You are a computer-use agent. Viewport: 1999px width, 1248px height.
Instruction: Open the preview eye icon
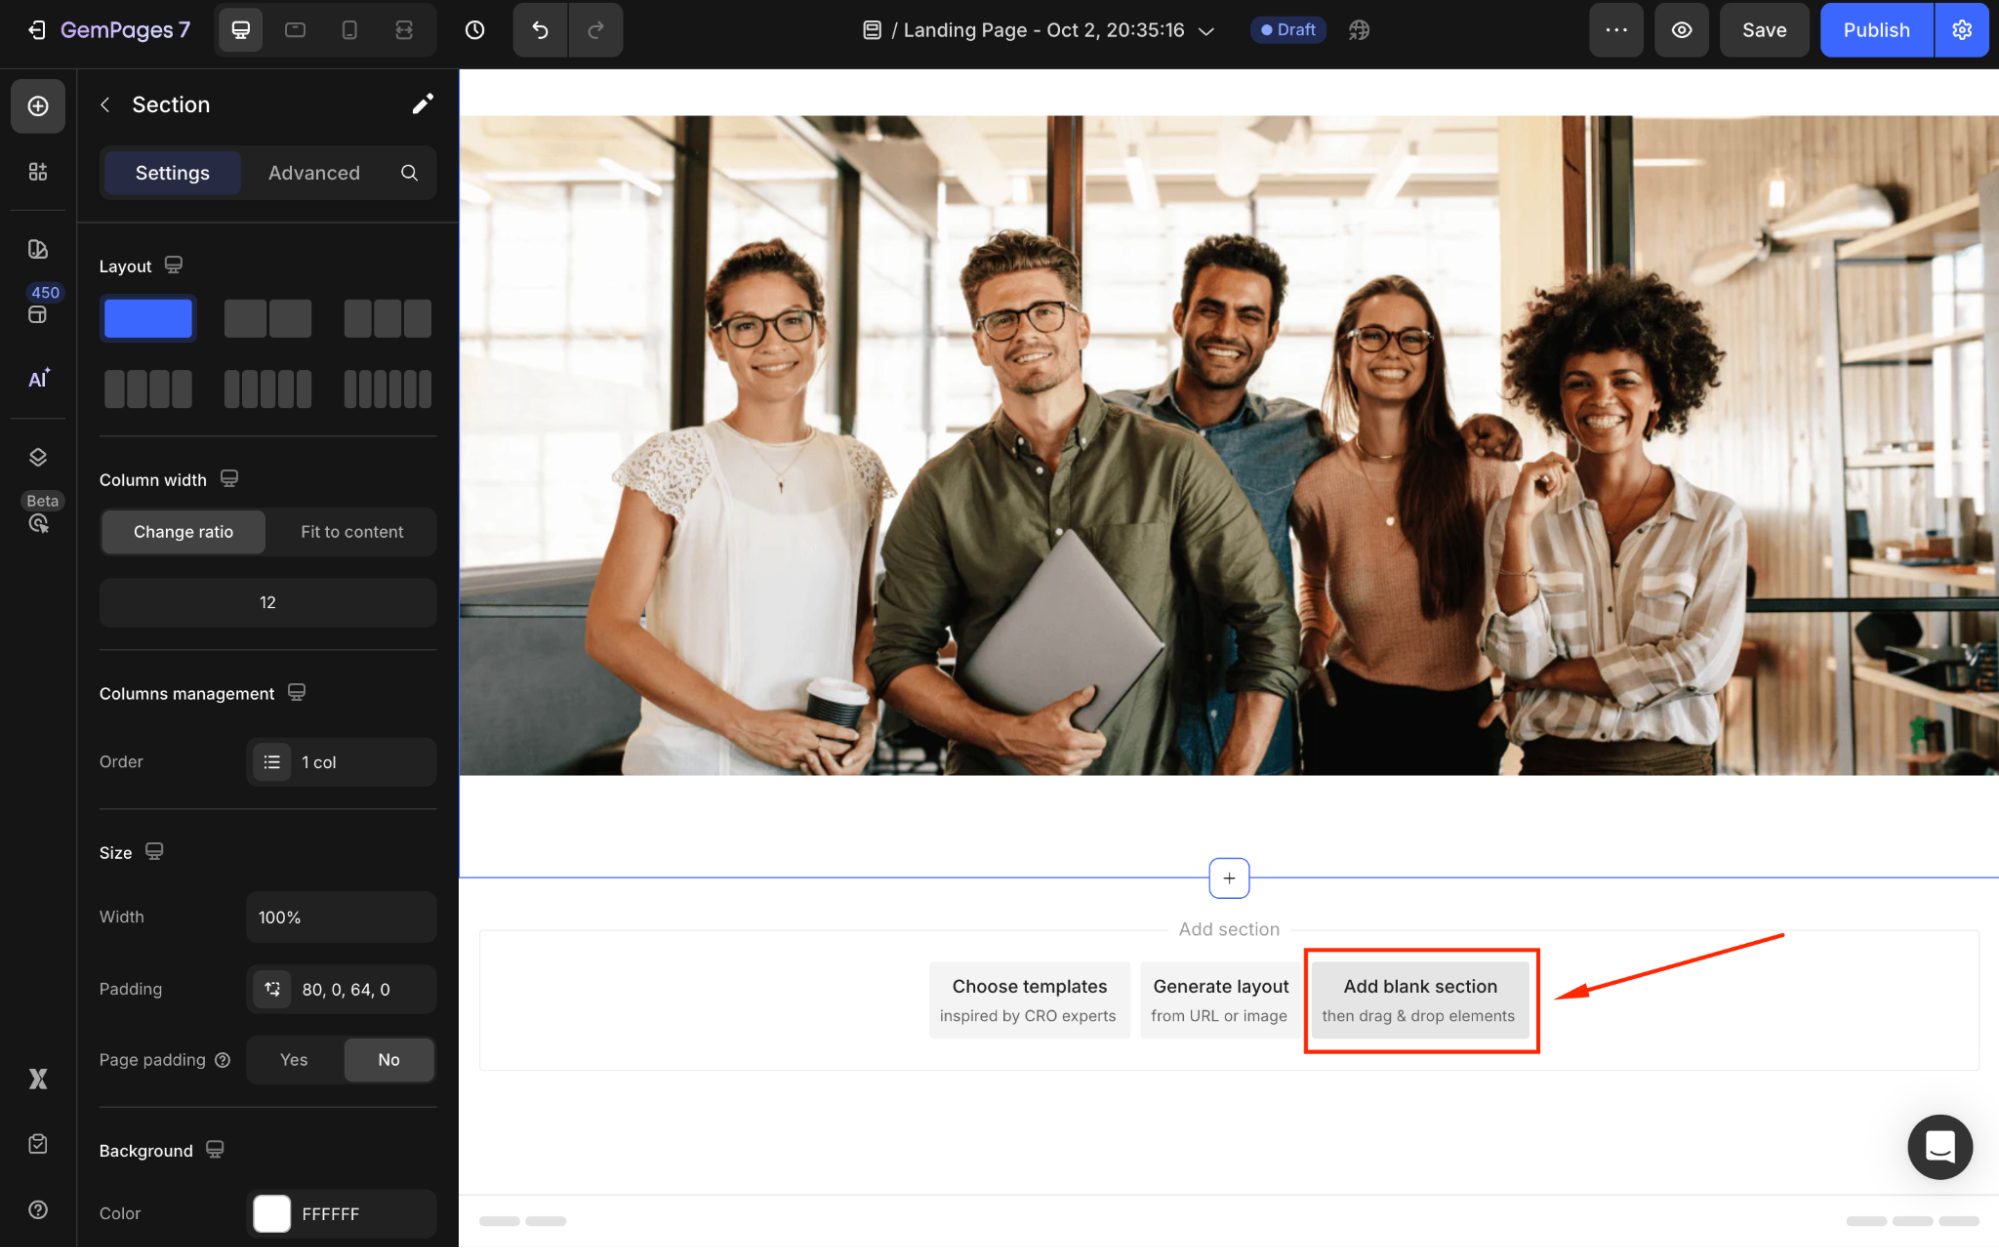click(x=1682, y=30)
